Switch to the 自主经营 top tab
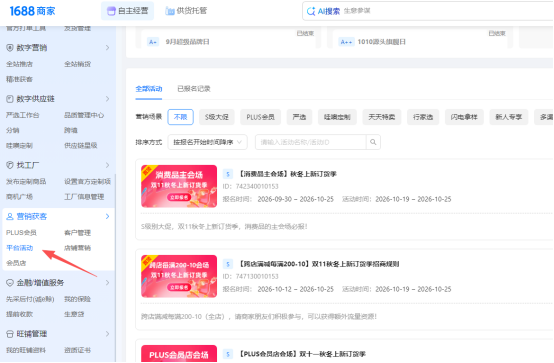554x363 pixels. [x=128, y=11]
